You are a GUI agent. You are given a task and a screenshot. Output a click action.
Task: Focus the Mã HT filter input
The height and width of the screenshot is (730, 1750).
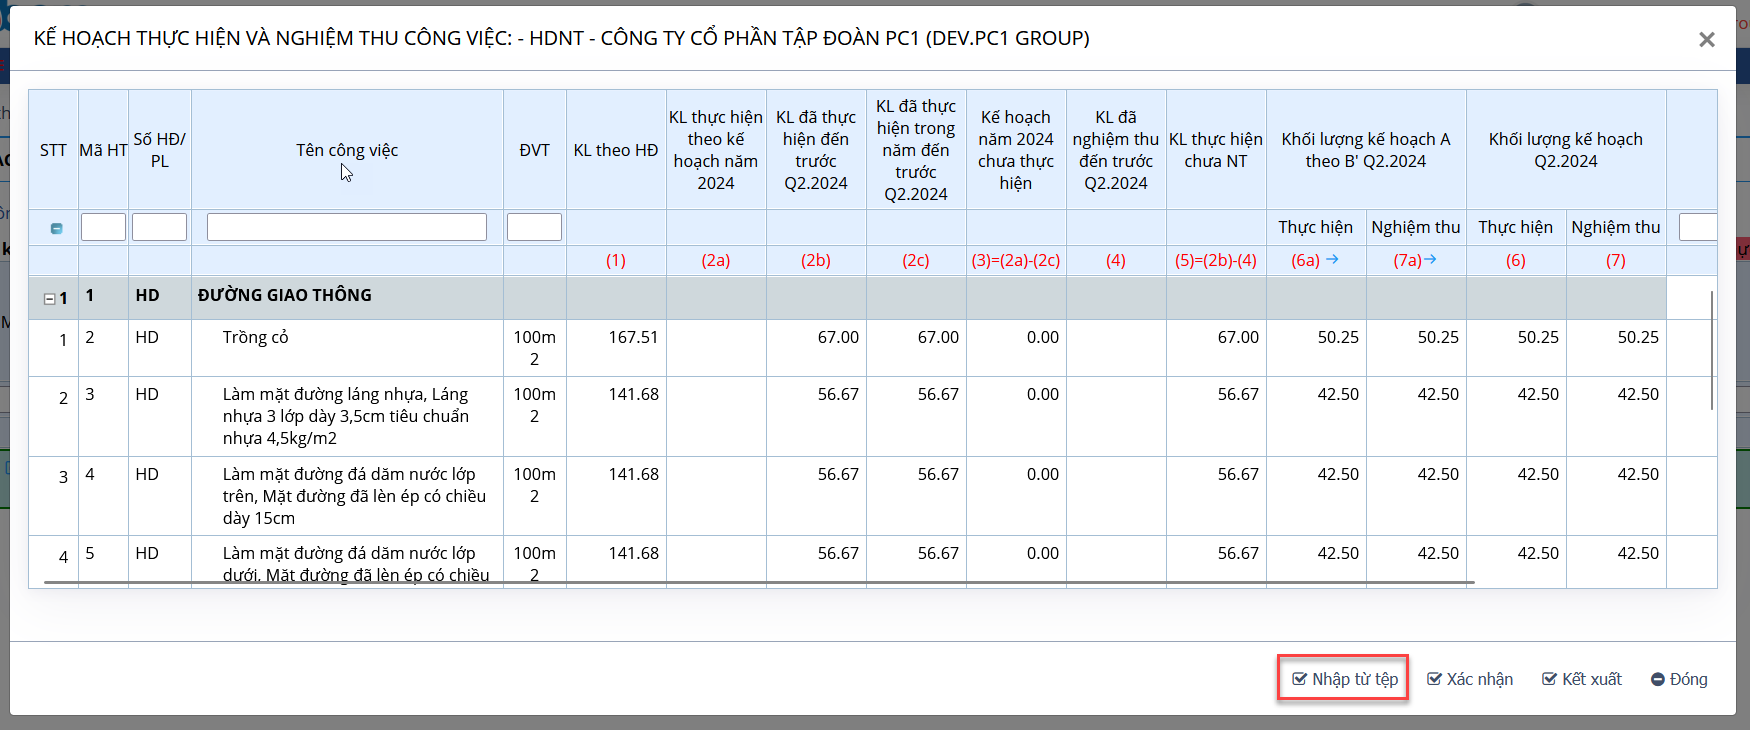tap(103, 227)
